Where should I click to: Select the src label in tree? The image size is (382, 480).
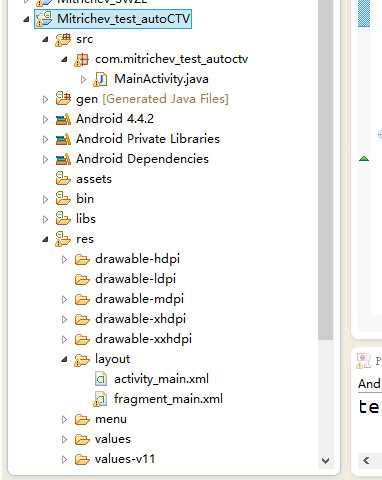(84, 39)
